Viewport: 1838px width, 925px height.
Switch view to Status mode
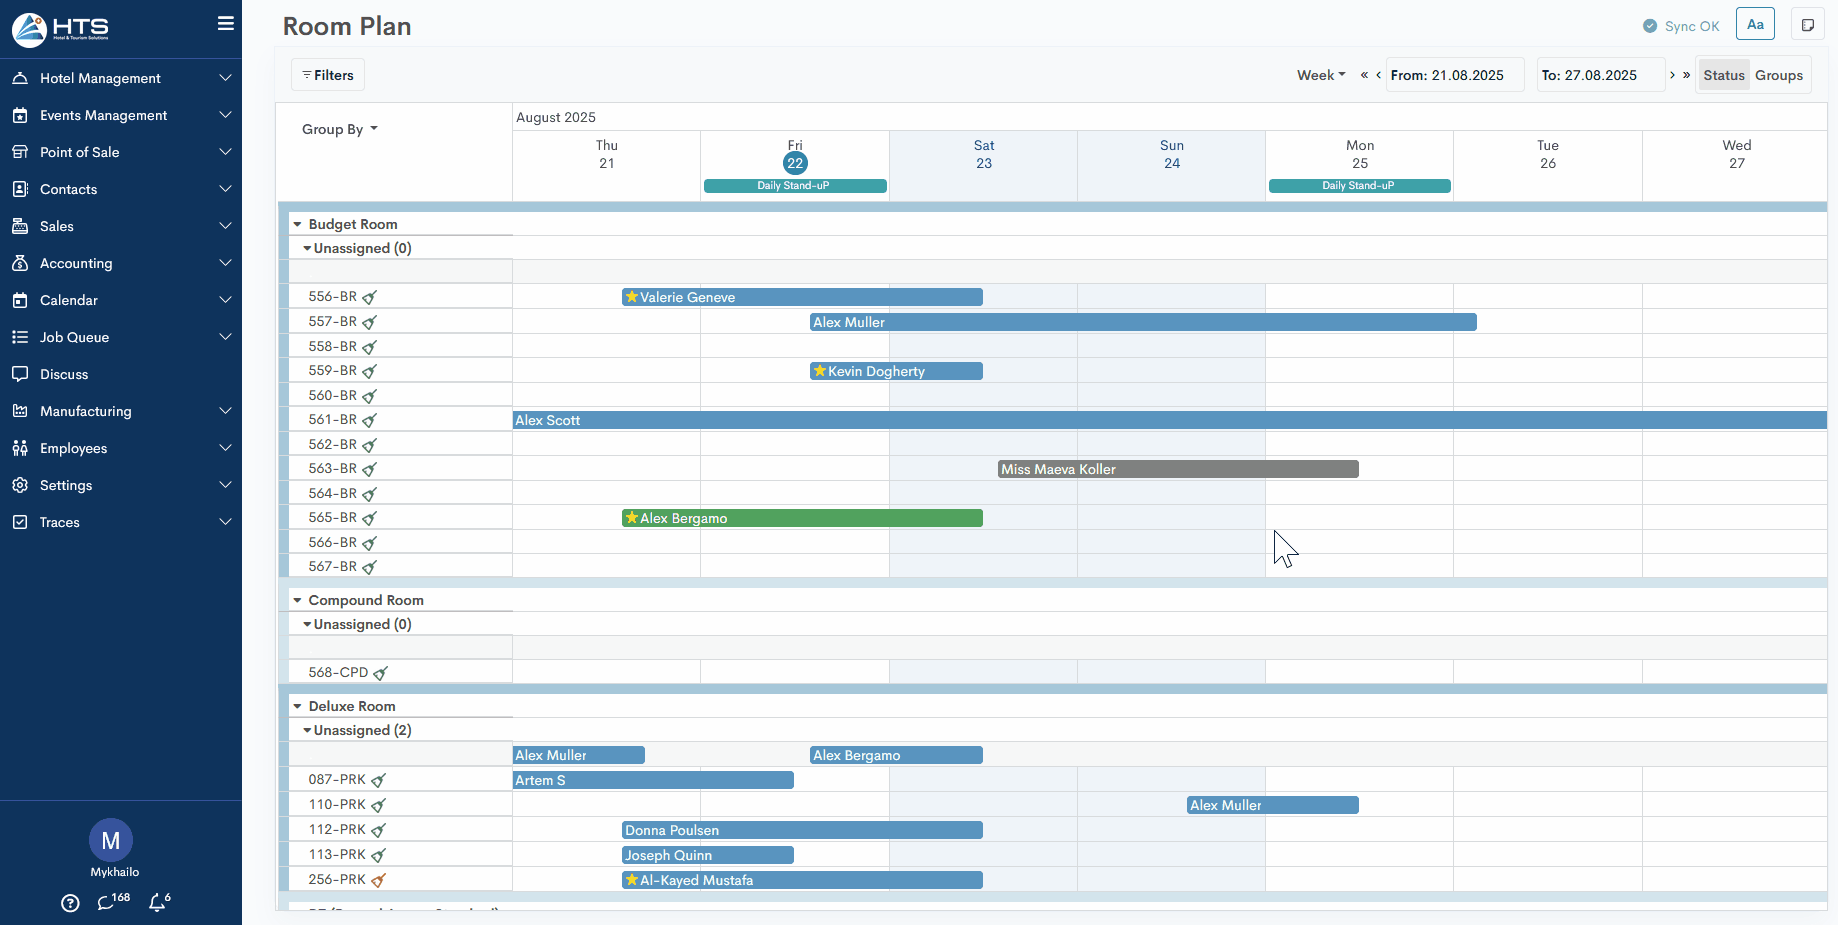pyautogui.click(x=1723, y=75)
